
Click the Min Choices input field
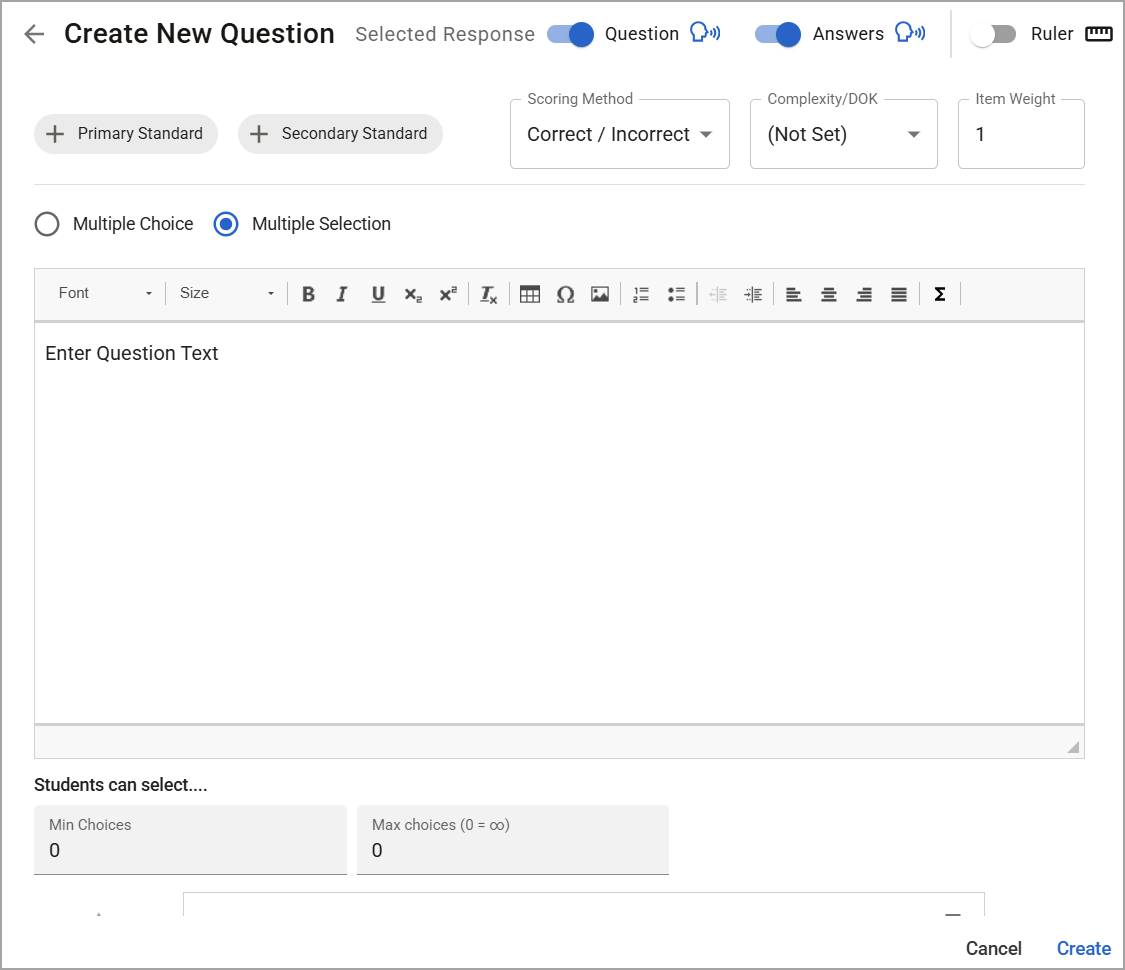(190, 840)
